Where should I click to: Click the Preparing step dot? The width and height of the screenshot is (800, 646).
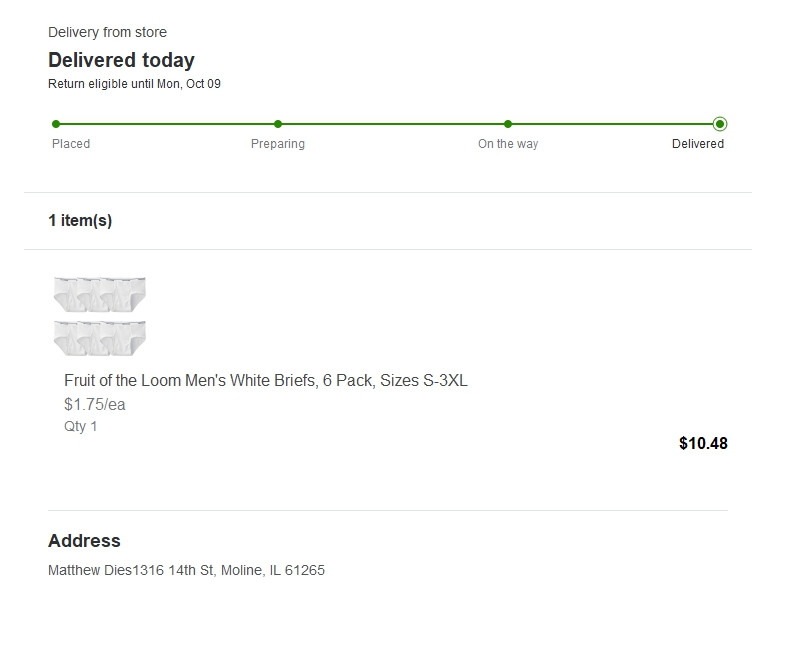tap(278, 124)
